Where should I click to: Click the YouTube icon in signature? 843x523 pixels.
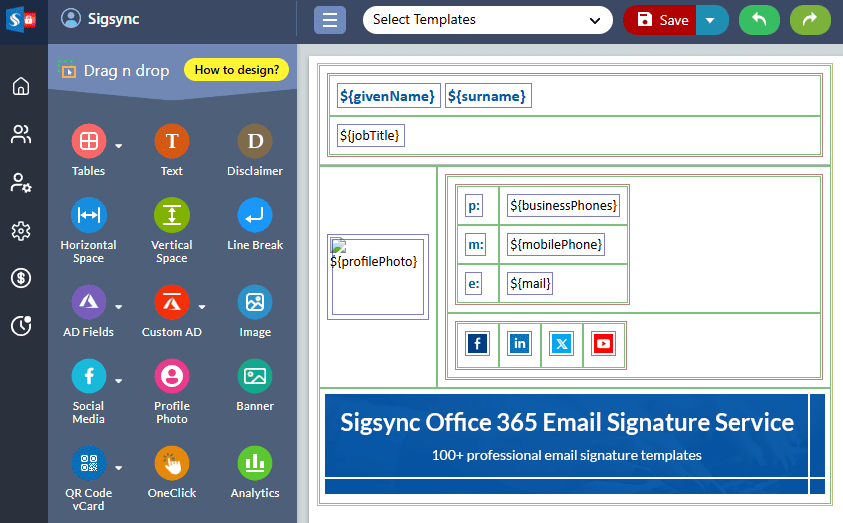[603, 344]
